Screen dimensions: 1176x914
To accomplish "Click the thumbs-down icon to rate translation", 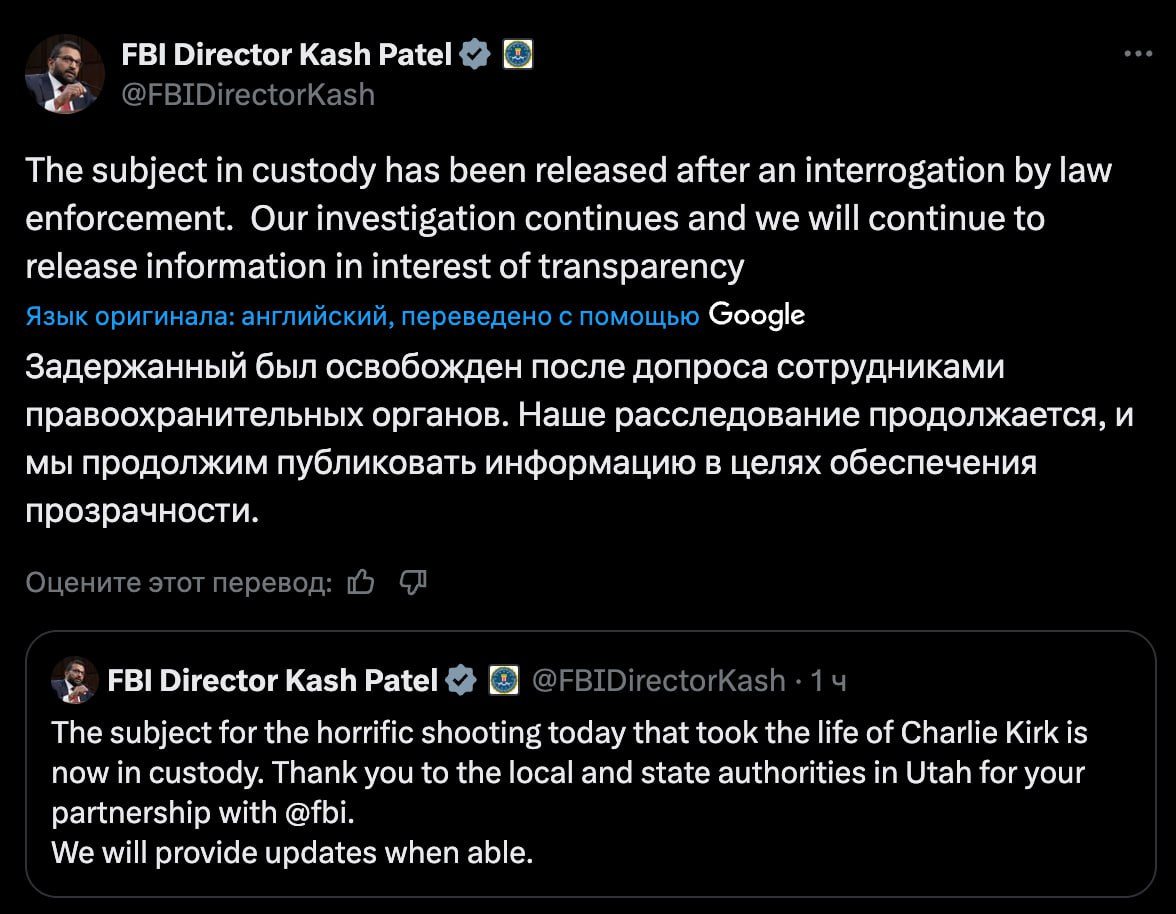I will click(x=412, y=582).
